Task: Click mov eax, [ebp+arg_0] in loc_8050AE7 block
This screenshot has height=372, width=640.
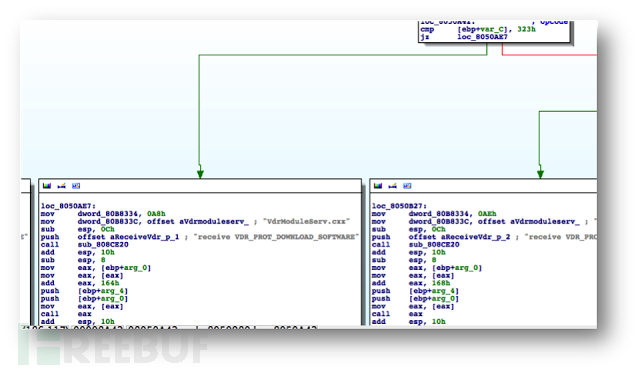Action: [x=96, y=268]
